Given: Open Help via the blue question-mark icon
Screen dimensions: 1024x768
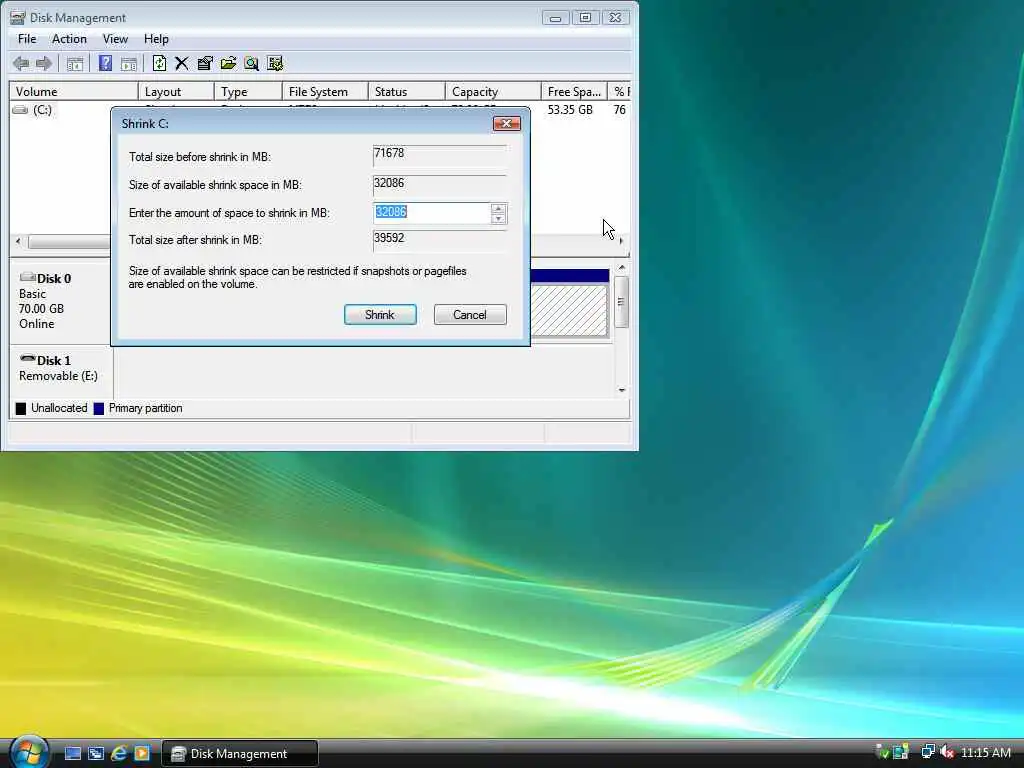Looking at the screenshot, I should [x=105, y=63].
